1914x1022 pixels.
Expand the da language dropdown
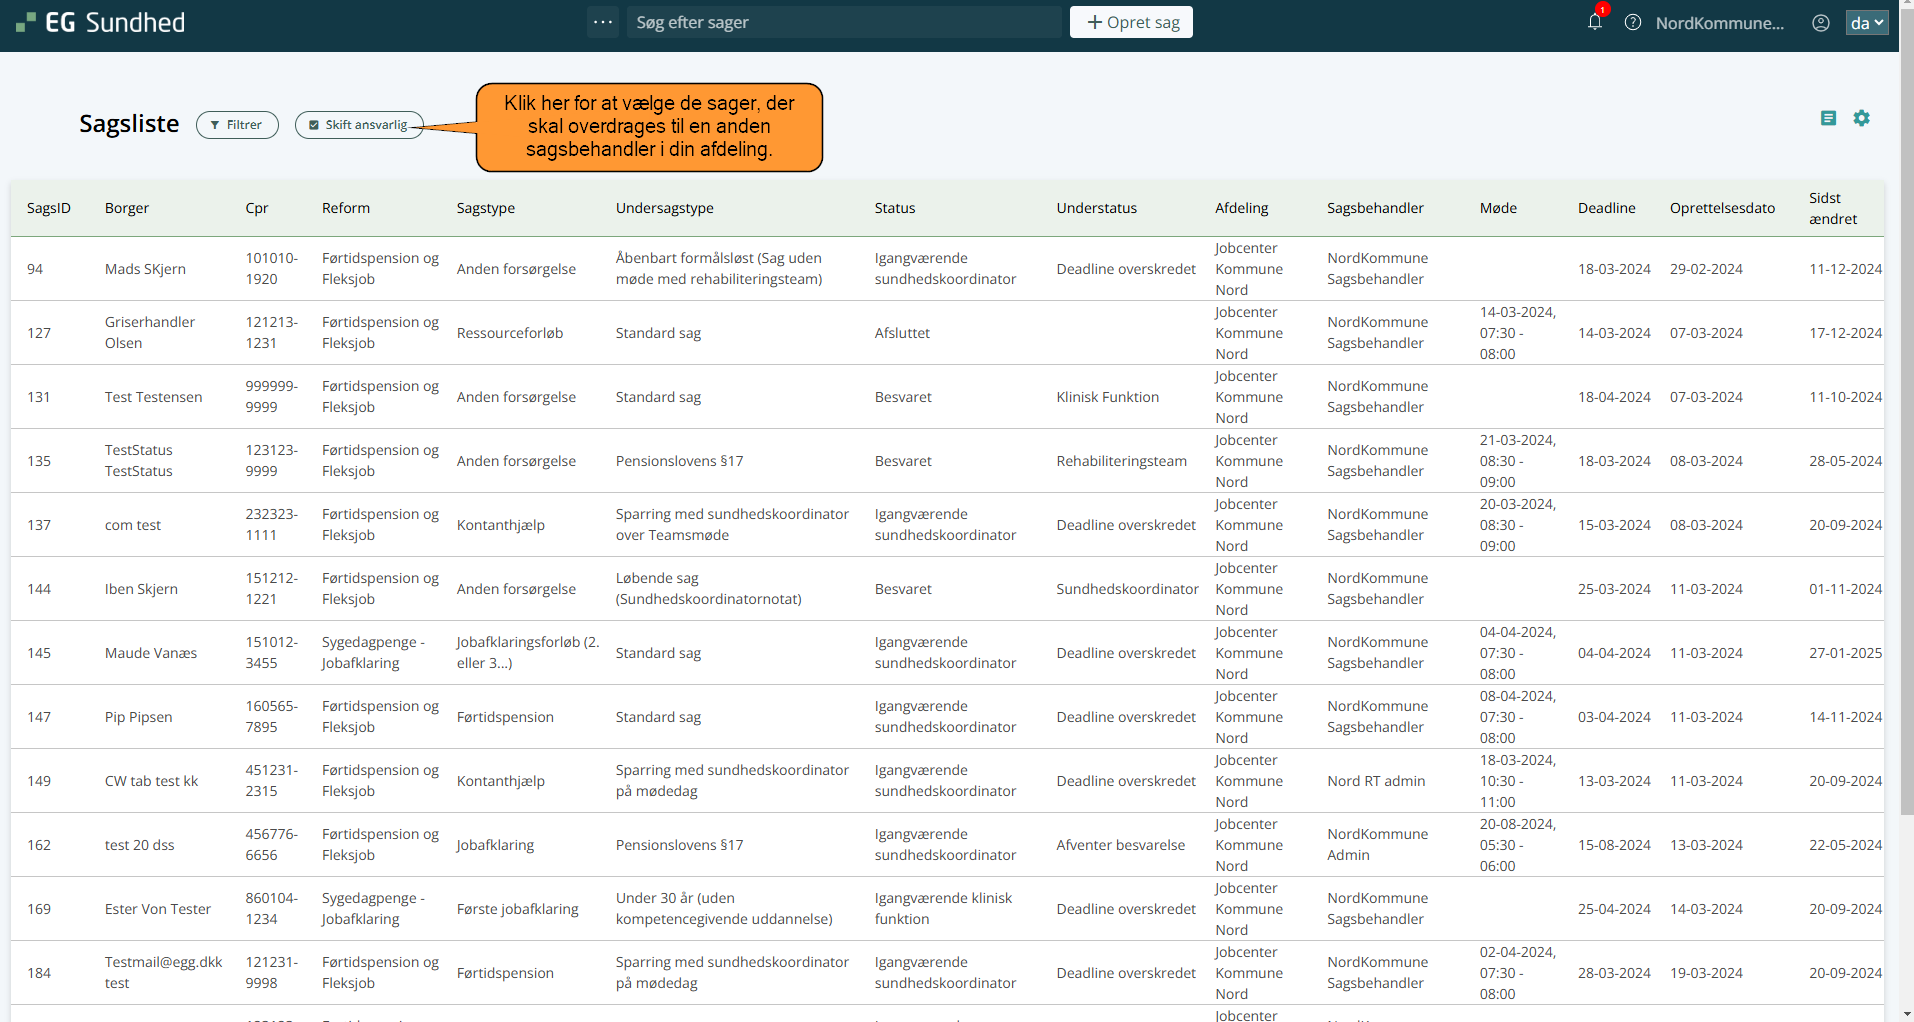tap(1867, 22)
